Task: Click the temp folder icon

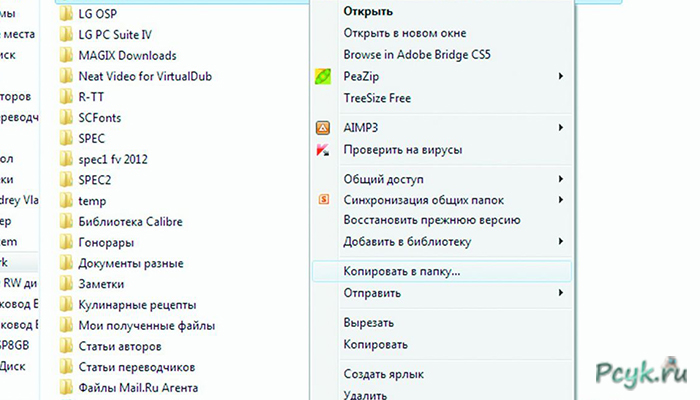Action: point(66,201)
